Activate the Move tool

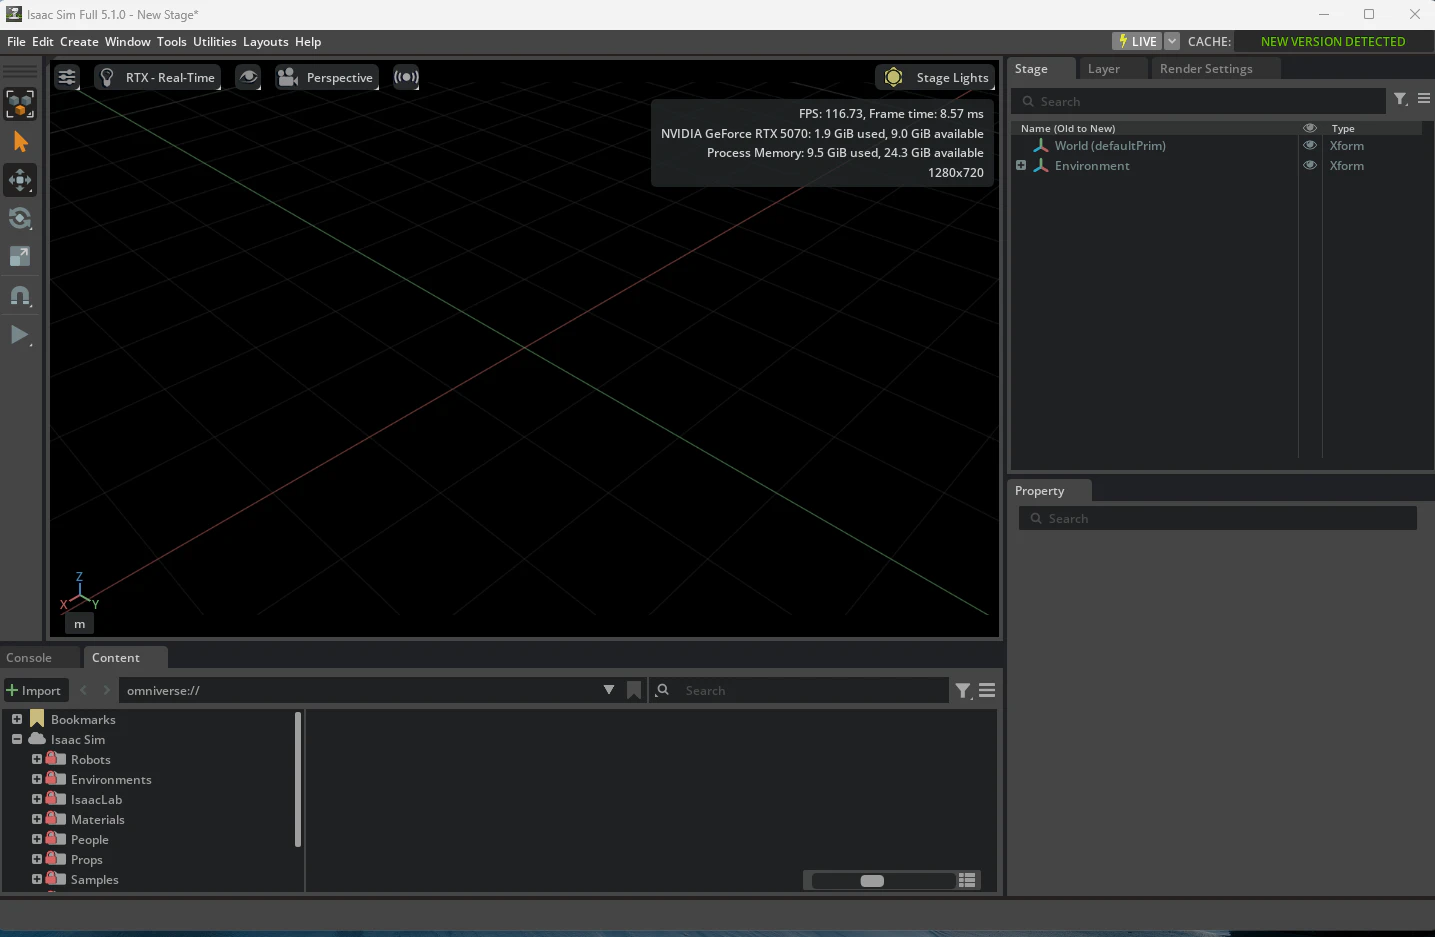click(20, 180)
